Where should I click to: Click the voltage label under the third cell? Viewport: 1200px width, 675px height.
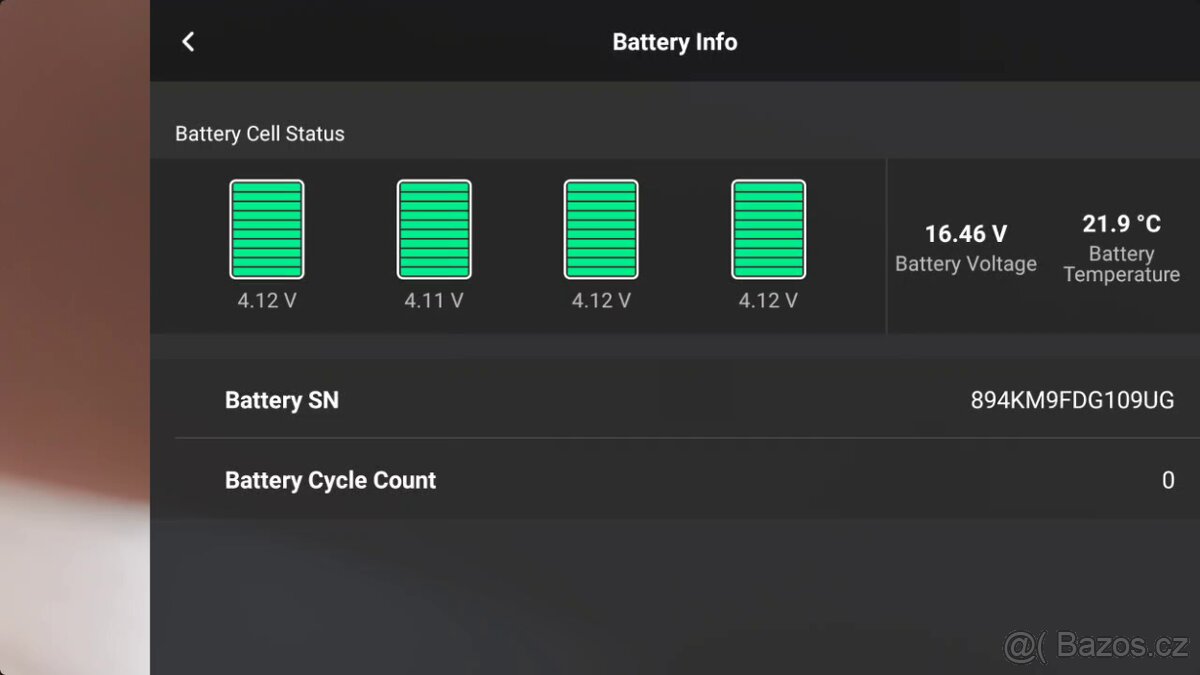pos(601,300)
